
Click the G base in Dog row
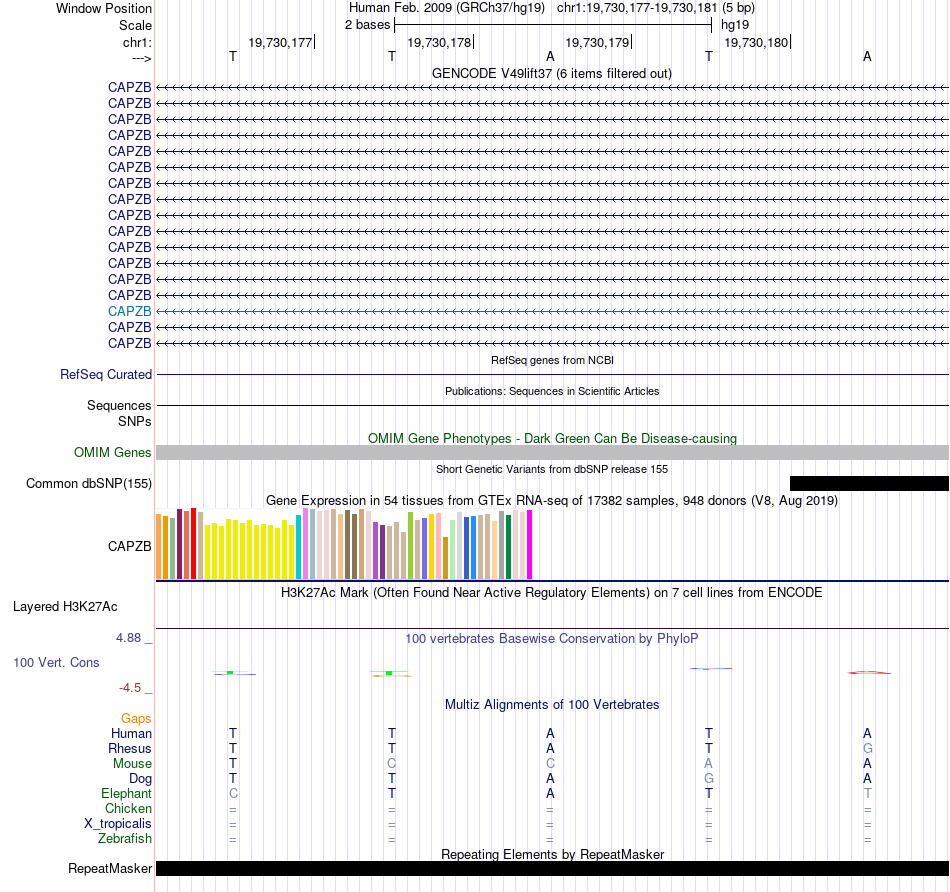[x=709, y=779]
